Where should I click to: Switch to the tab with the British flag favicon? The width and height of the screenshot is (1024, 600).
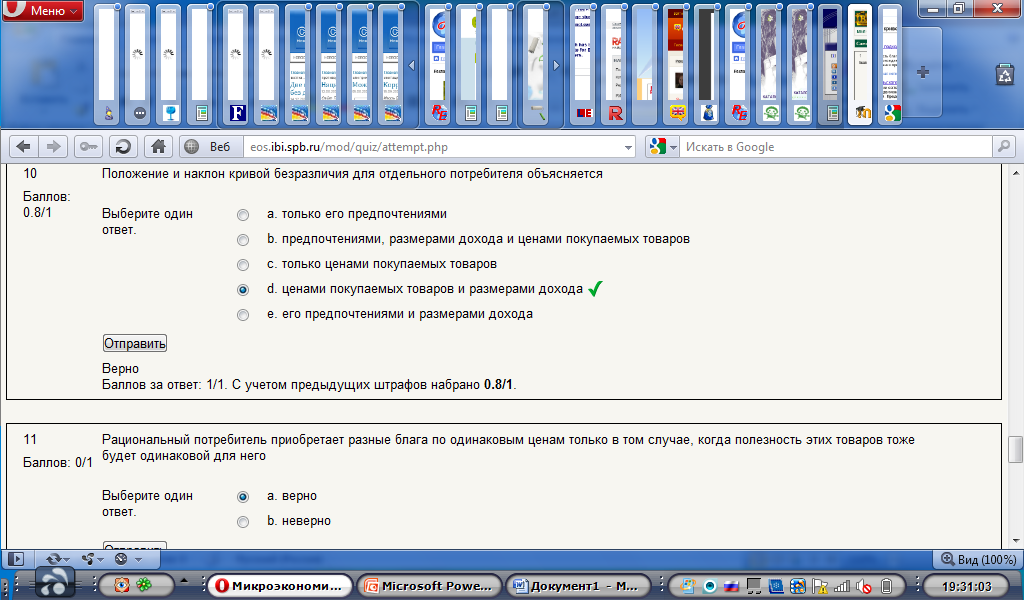click(x=677, y=65)
